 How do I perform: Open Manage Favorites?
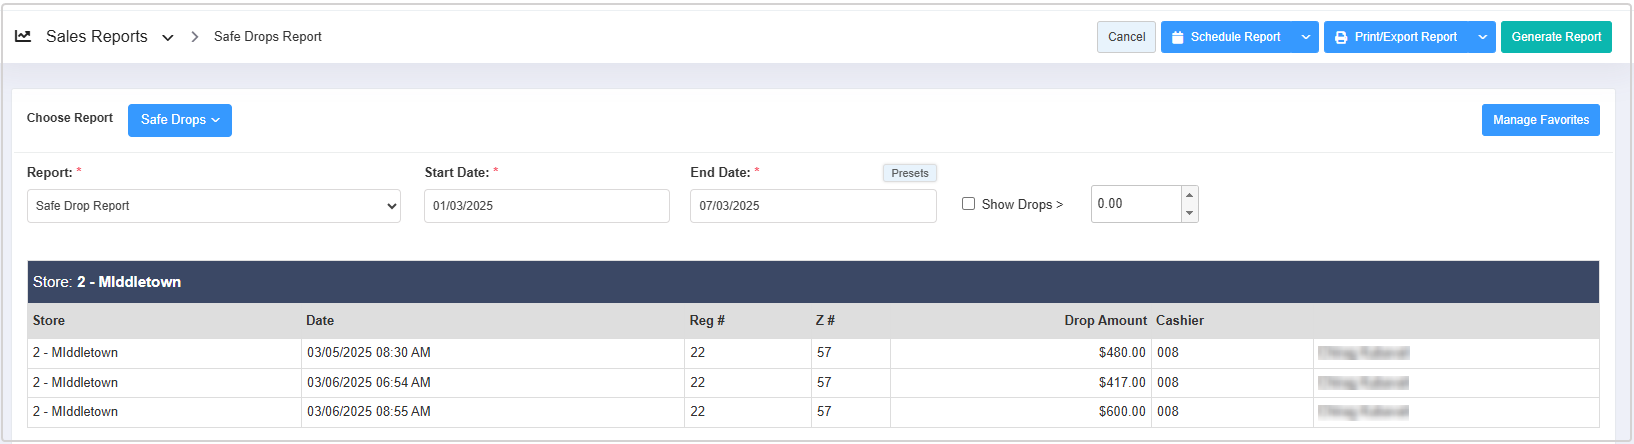pos(1540,120)
